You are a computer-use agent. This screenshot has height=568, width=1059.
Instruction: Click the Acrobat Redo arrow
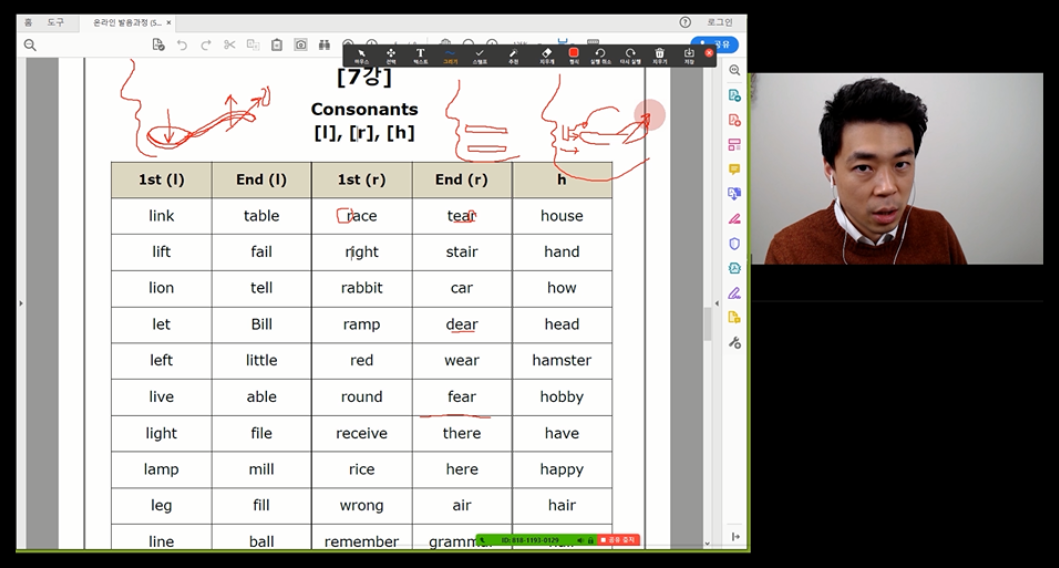click(205, 45)
